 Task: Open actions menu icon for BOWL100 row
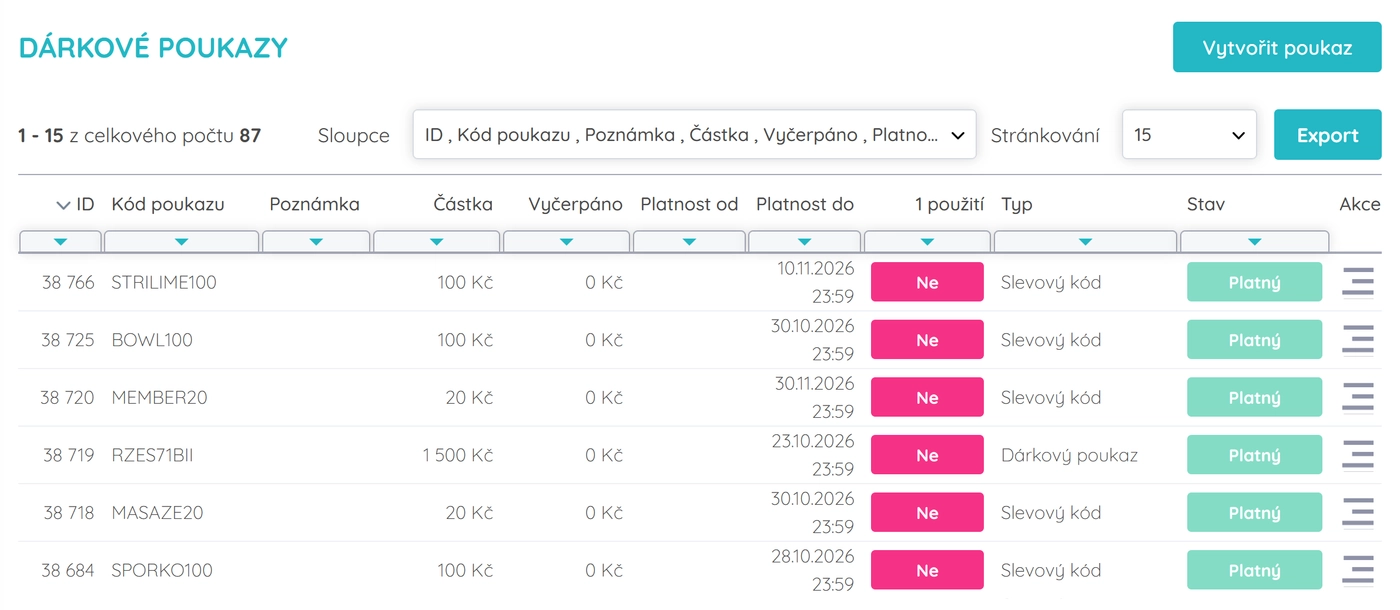click(1357, 340)
